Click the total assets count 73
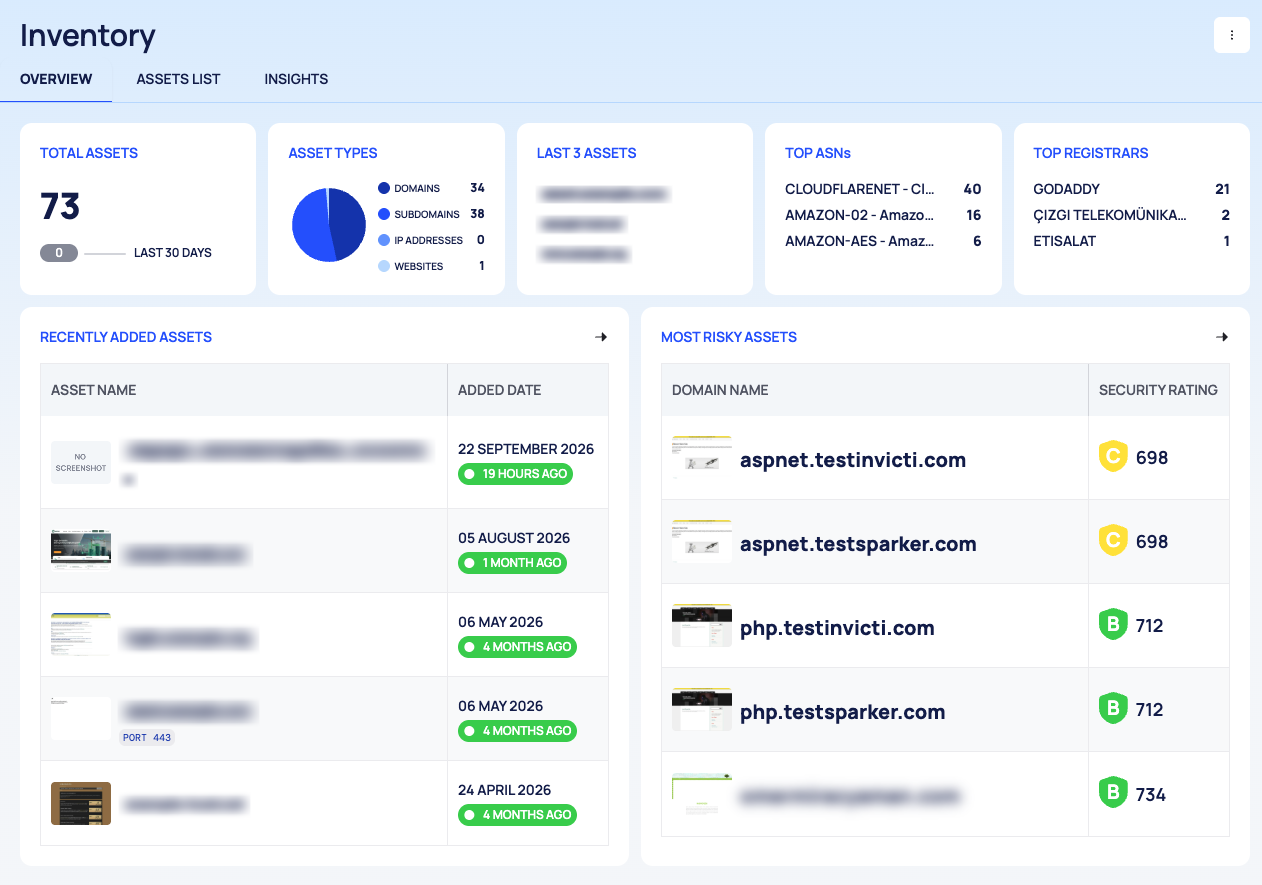The height and width of the screenshot is (885, 1262). (x=60, y=206)
